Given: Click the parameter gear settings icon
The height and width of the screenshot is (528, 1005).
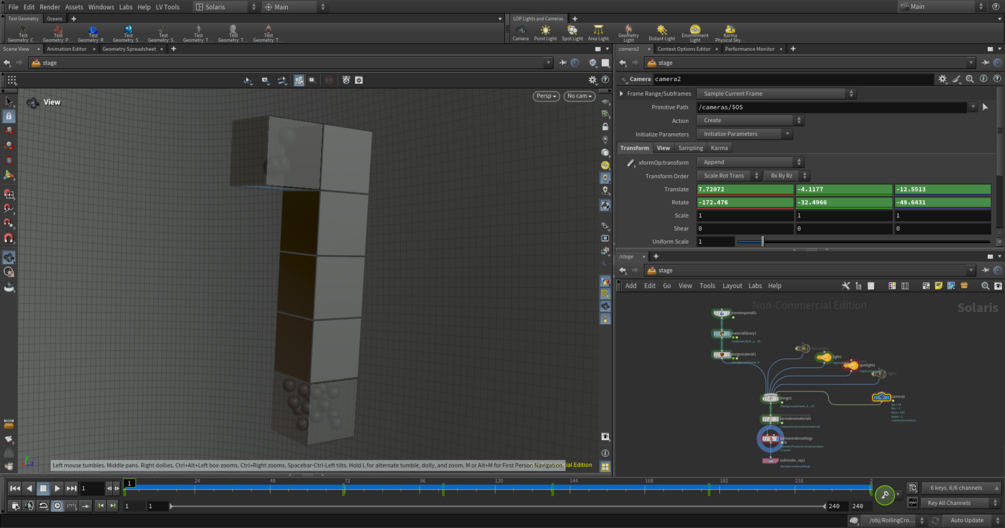Looking at the screenshot, I should 942,79.
